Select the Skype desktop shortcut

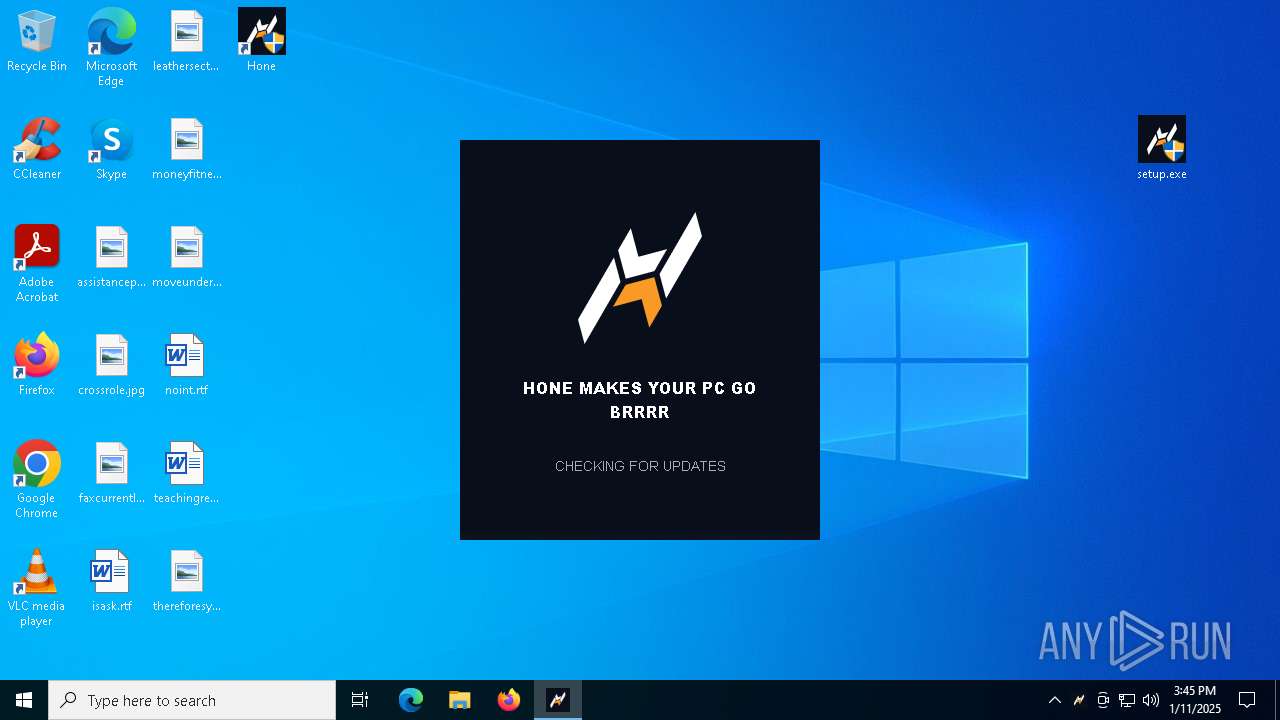(111, 150)
